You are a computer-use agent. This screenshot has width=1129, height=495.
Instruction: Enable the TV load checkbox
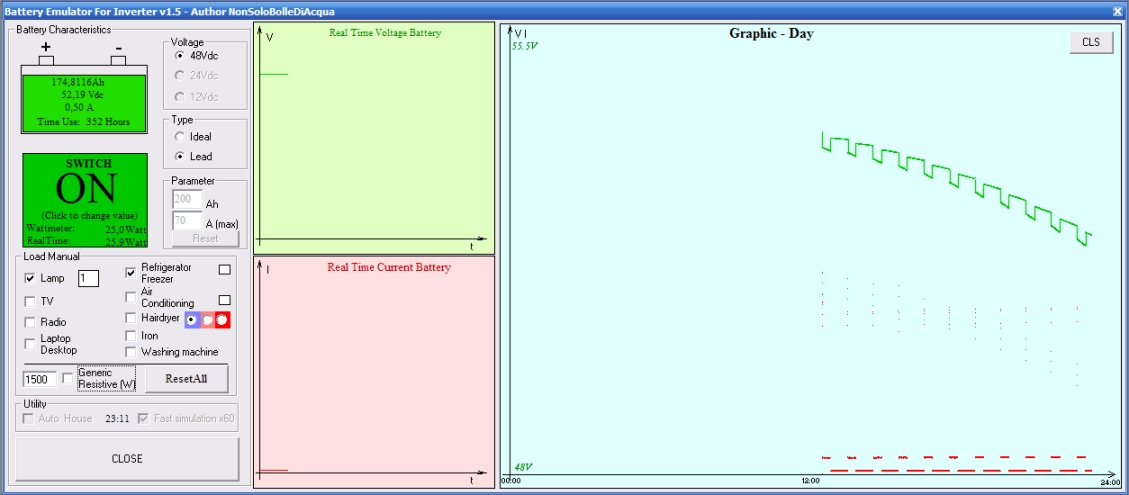pyautogui.click(x=30, y=301)
